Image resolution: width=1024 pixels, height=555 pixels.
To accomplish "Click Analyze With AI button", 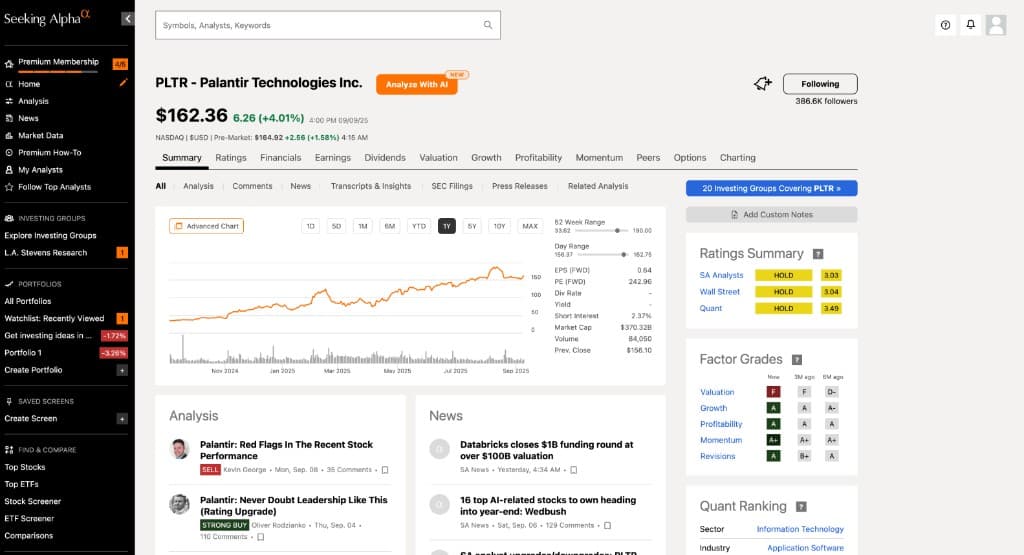I will (x=417, y=84).
